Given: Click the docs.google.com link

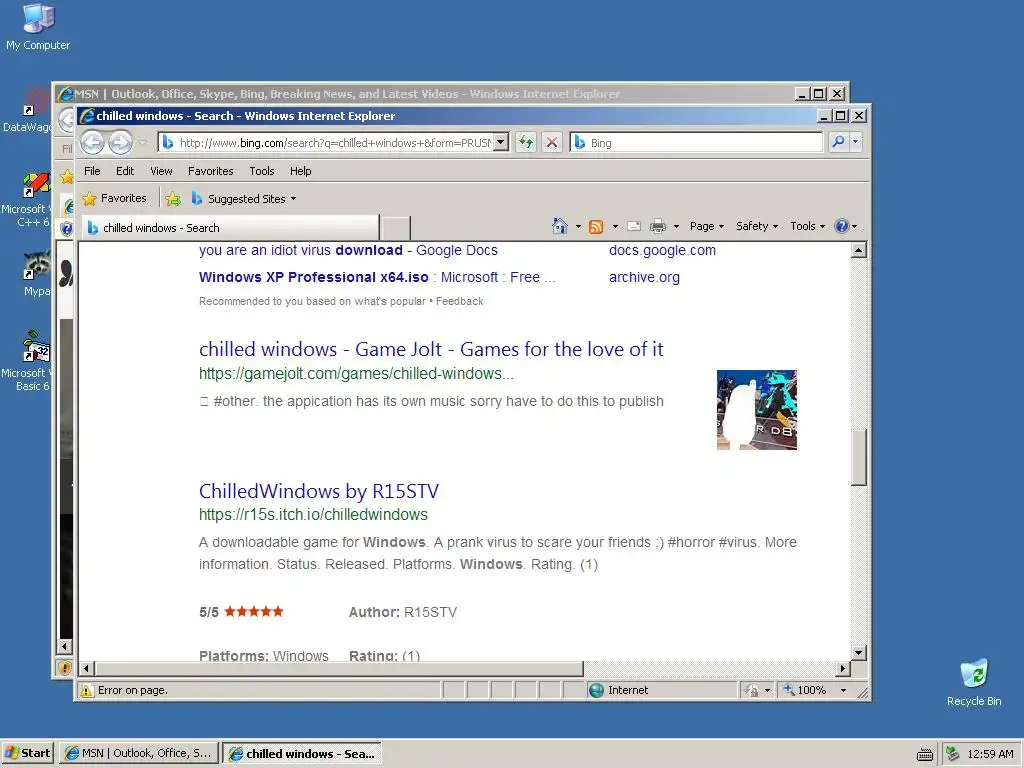Looking at the screenshot, I should (x=662, y=250).
